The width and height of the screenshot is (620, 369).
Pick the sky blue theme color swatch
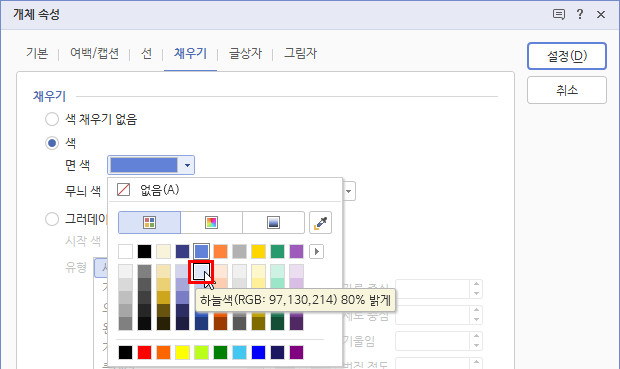tap(201, 252)
